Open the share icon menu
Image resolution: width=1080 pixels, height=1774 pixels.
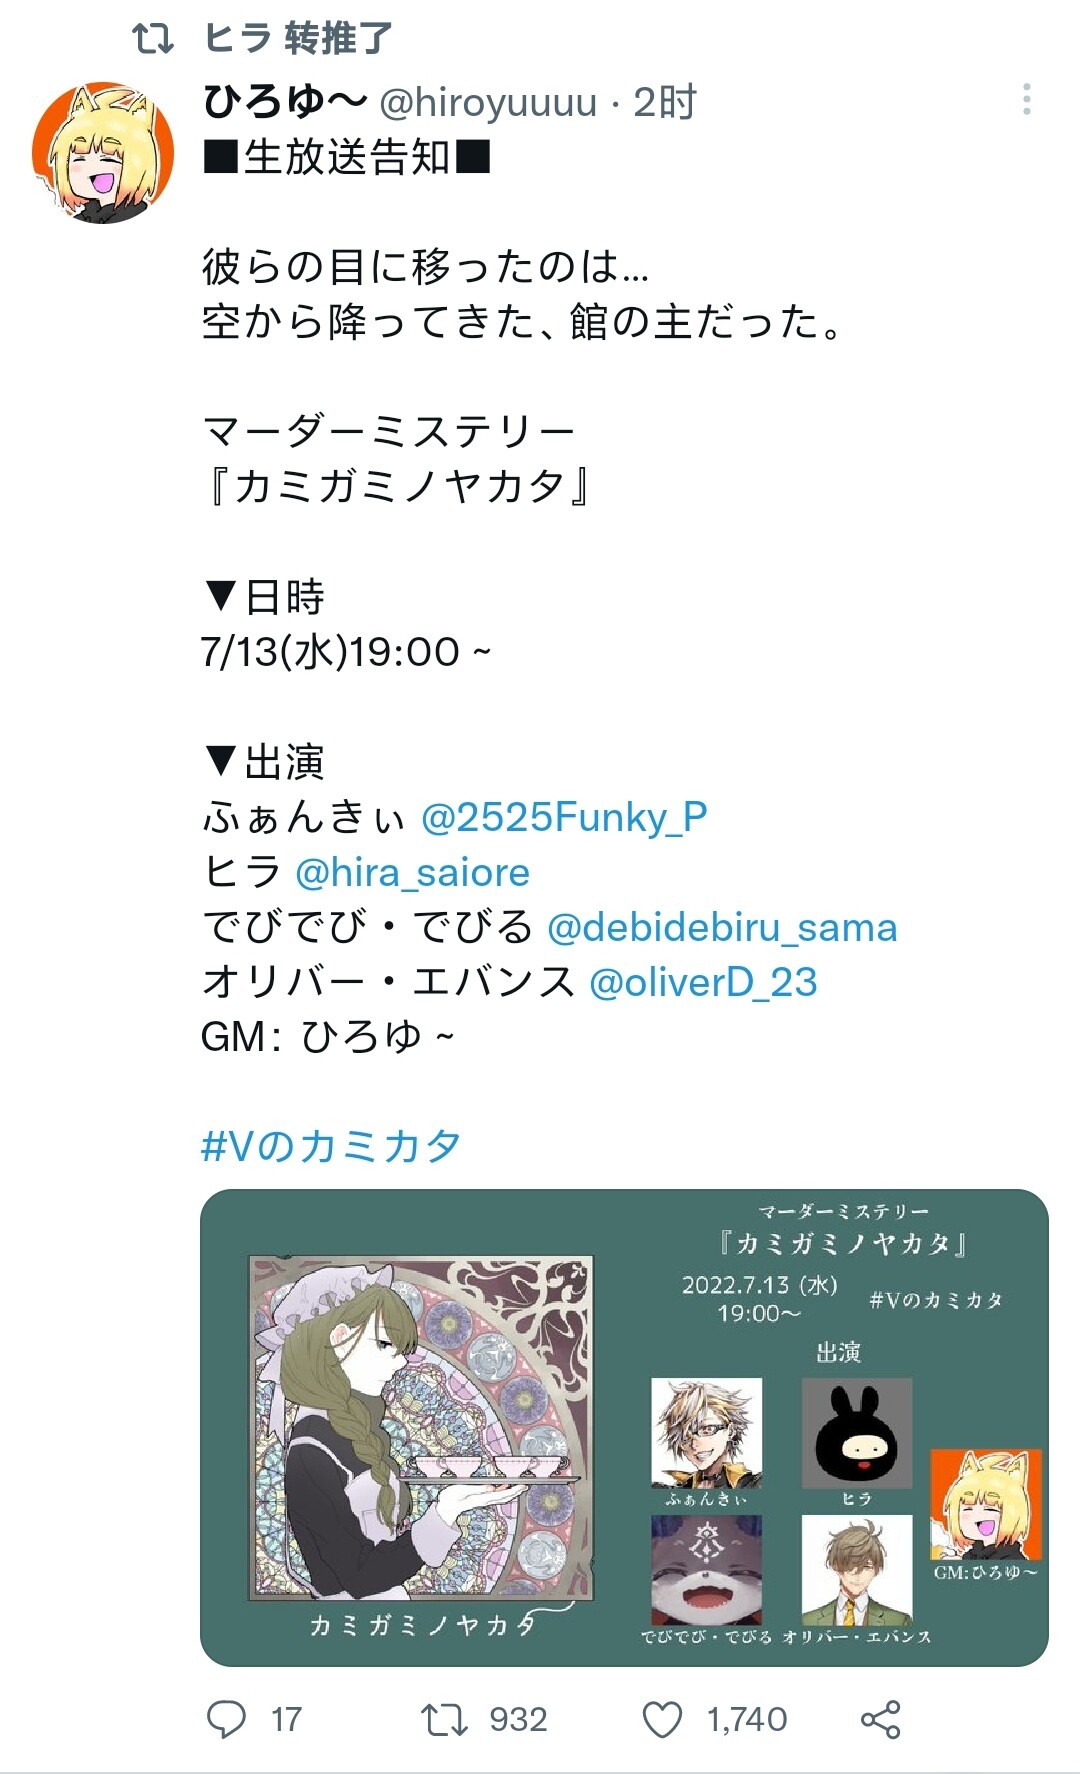881,1720
